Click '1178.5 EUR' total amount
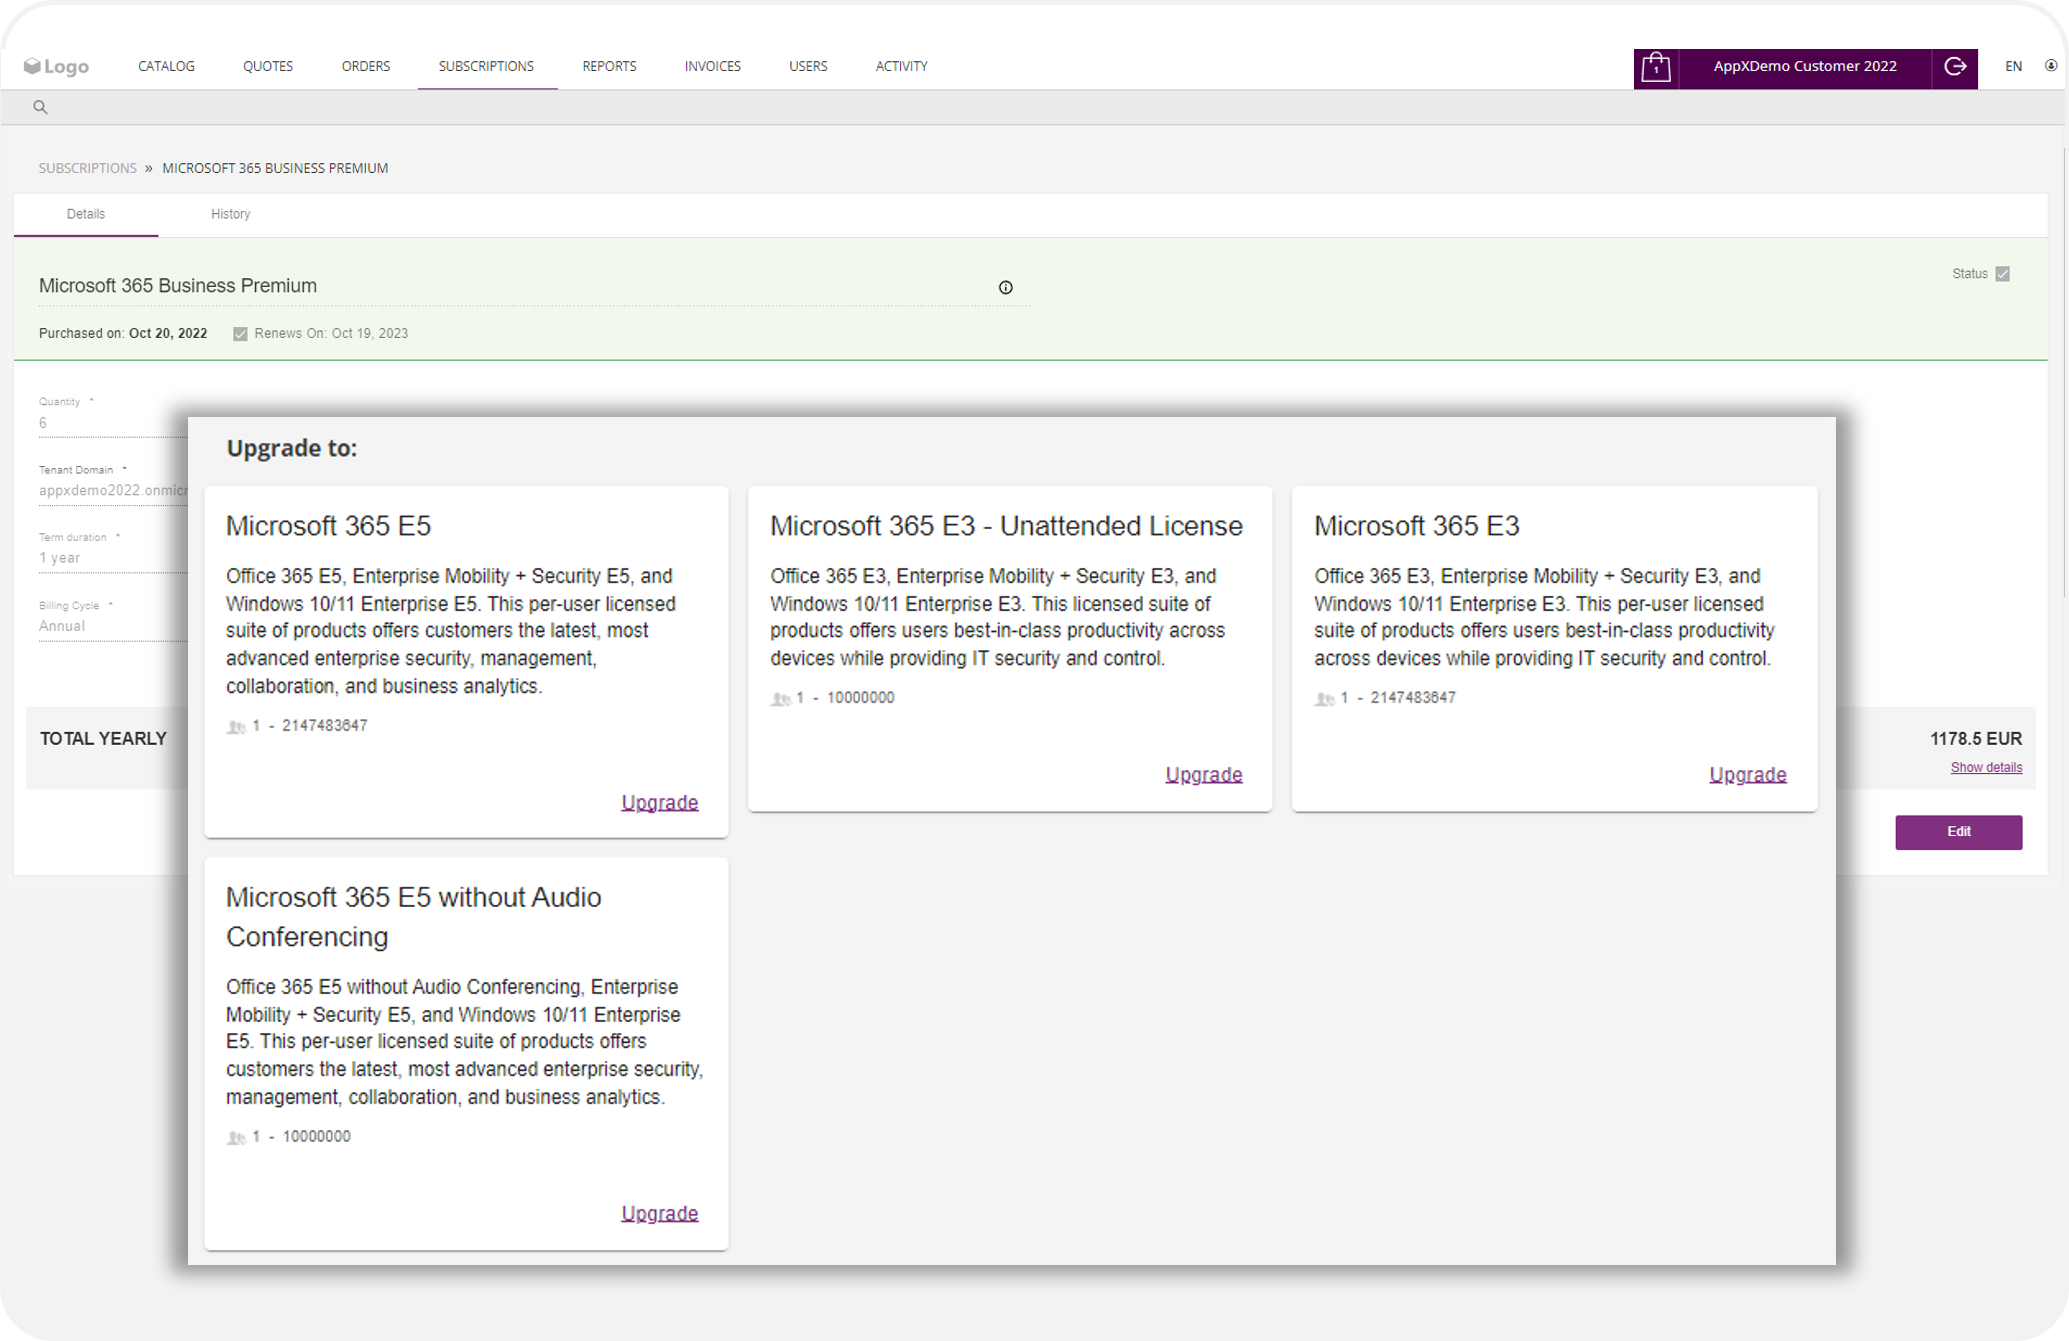This screenshot has width=2069, height=1341. click(1976, 739)
